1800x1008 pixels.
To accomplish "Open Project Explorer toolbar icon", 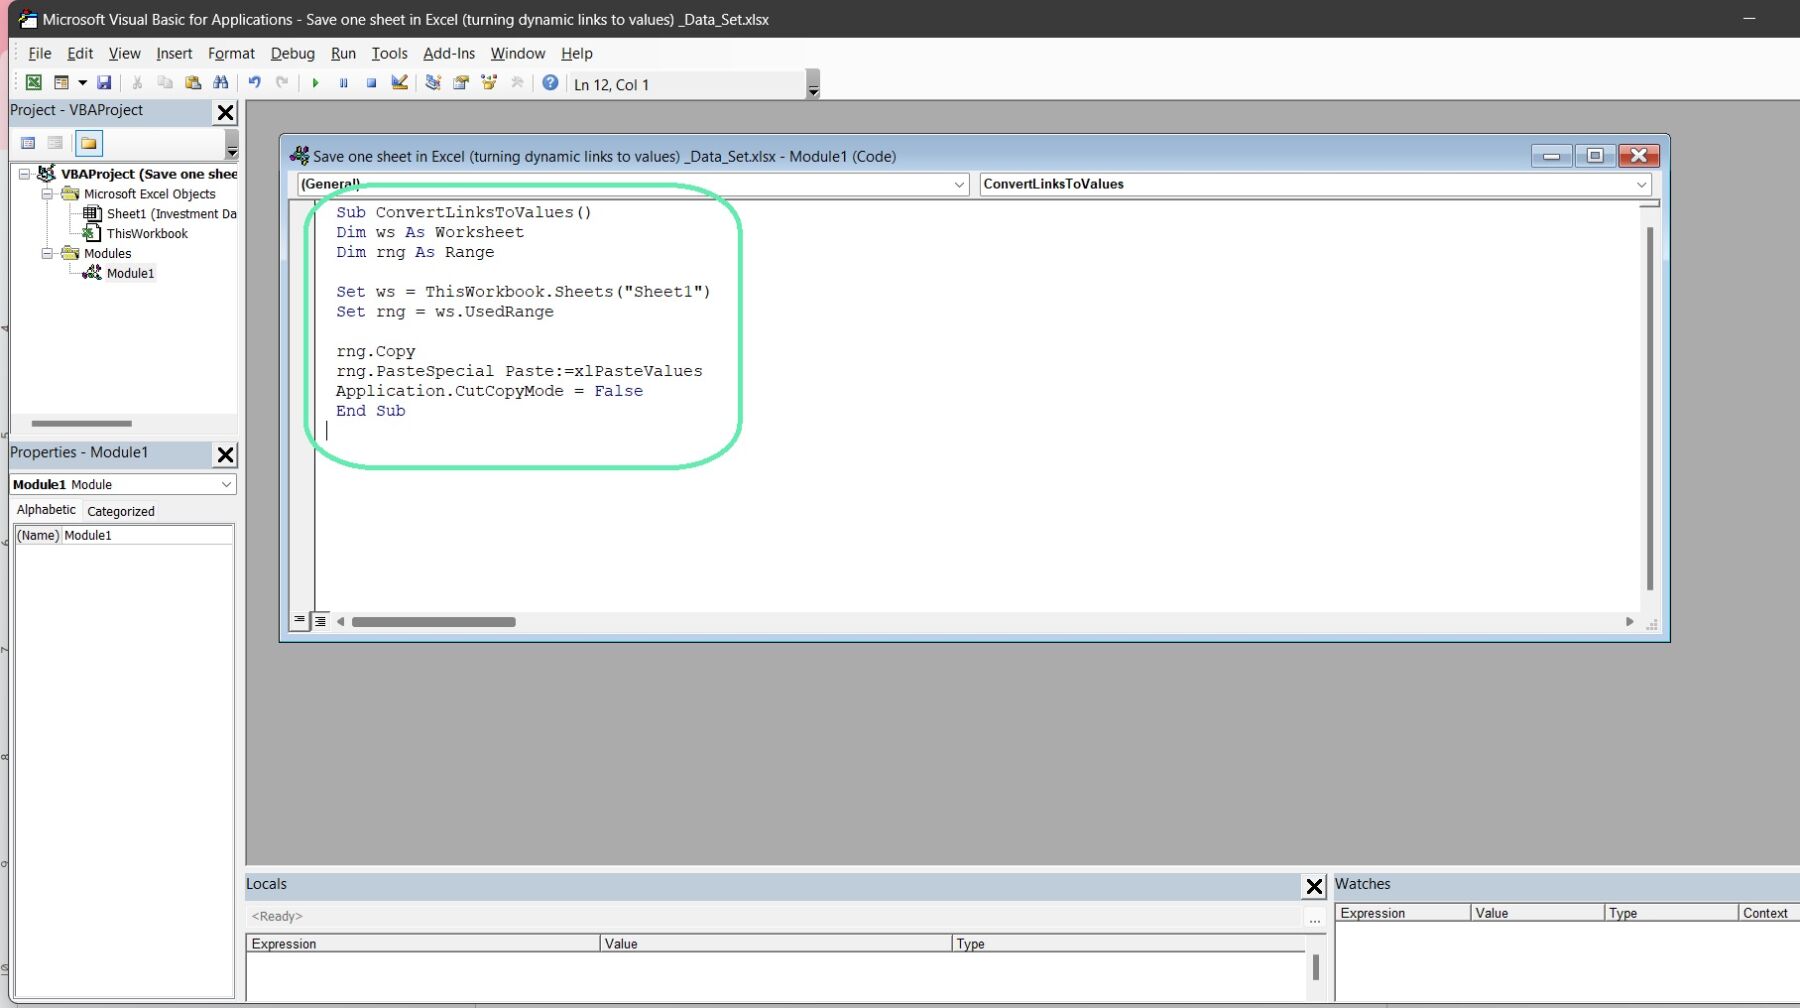I will click(x=433, y=83).
